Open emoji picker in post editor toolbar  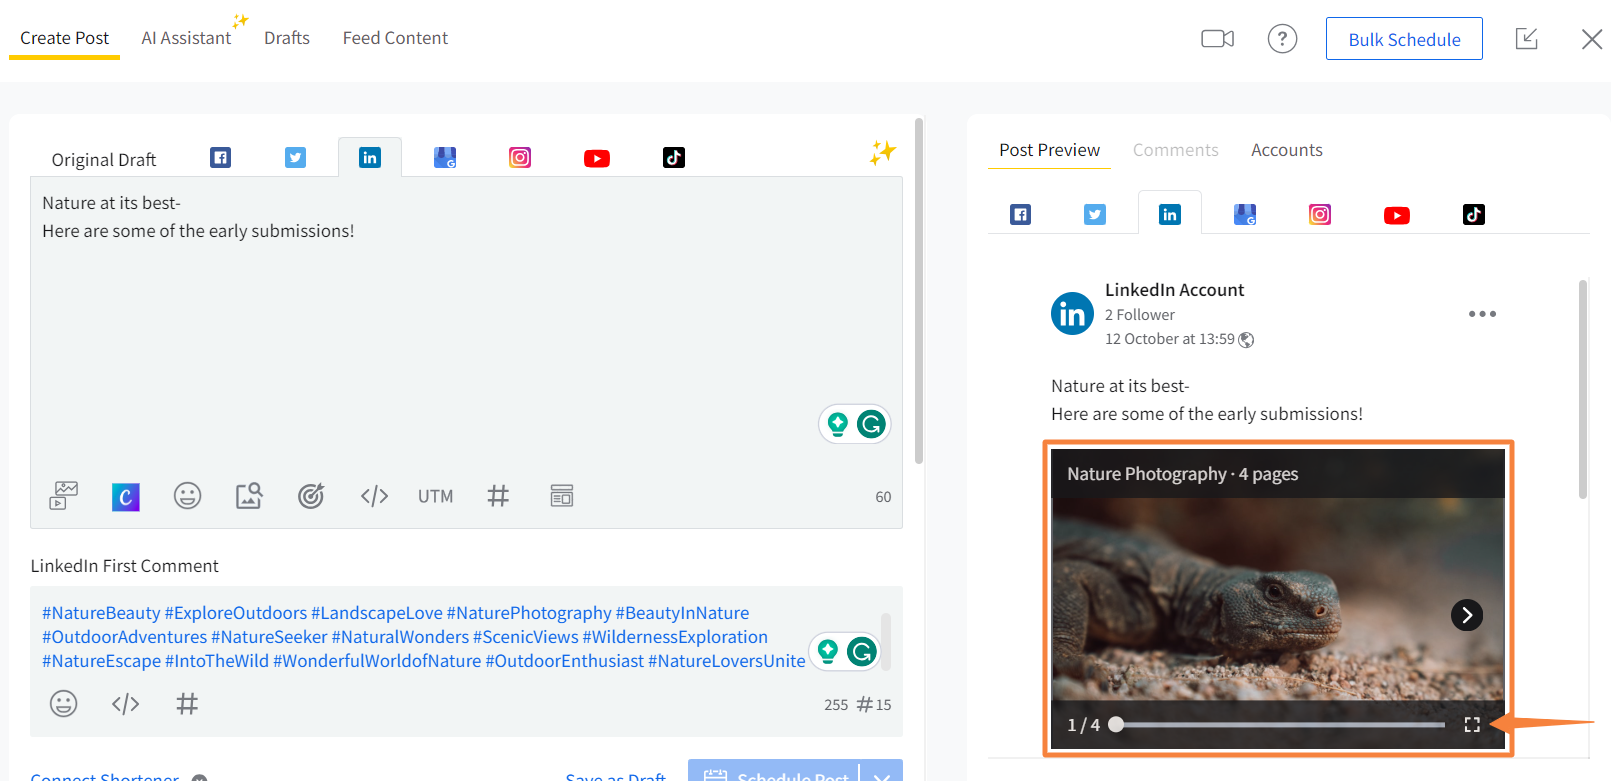(x=187, y=496)
